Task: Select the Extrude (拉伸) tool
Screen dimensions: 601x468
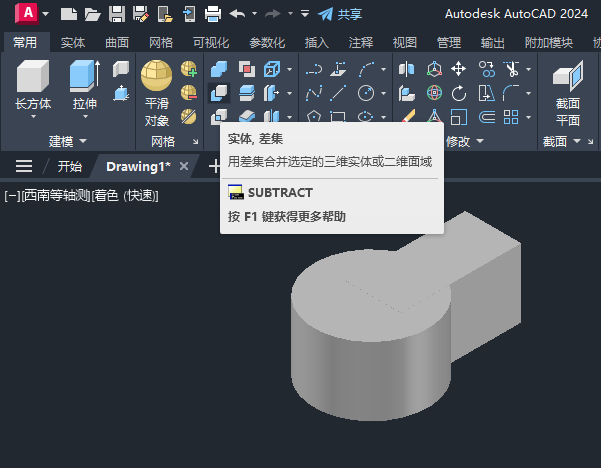Action: coord(85,84)
